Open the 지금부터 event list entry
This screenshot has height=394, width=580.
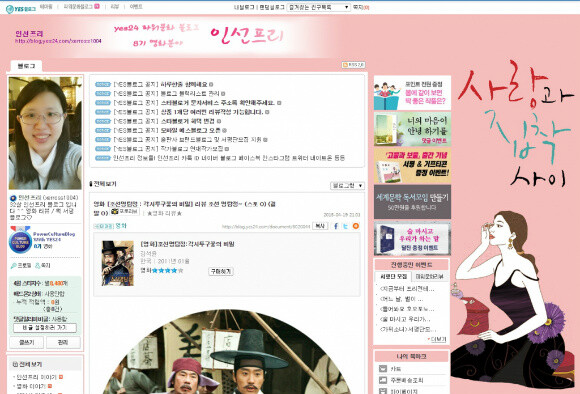[407, 289]
